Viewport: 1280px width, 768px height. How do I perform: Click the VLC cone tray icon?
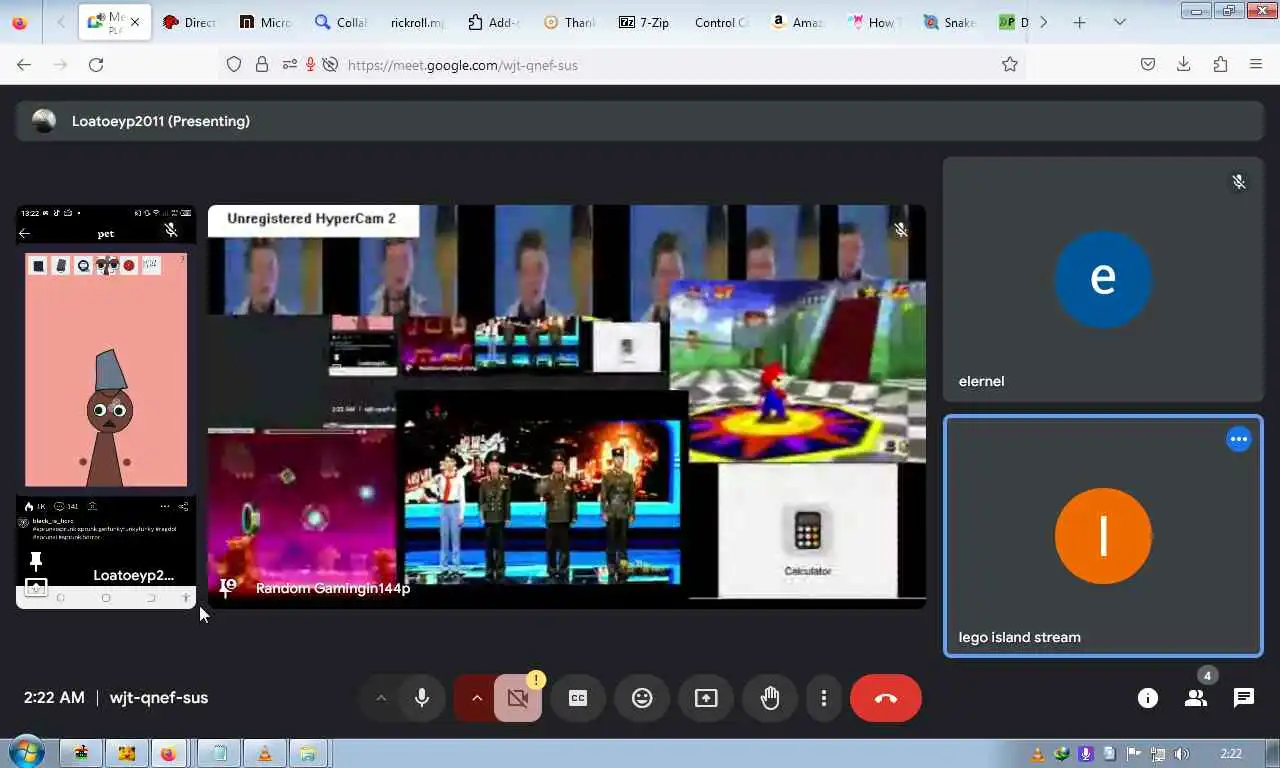(x=1037, y=754)
